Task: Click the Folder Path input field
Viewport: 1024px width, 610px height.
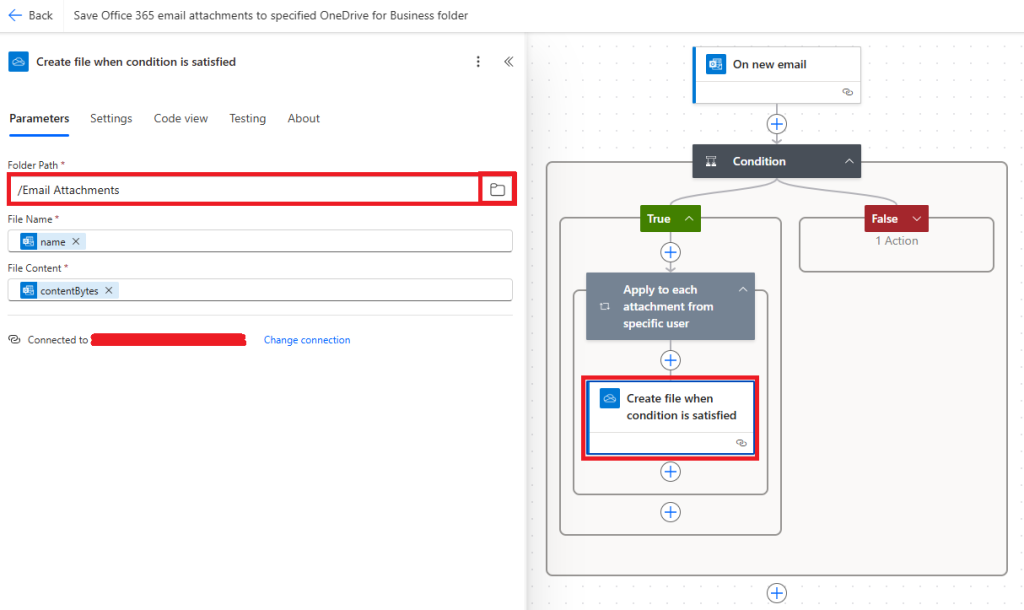Action: click(244, 190)
